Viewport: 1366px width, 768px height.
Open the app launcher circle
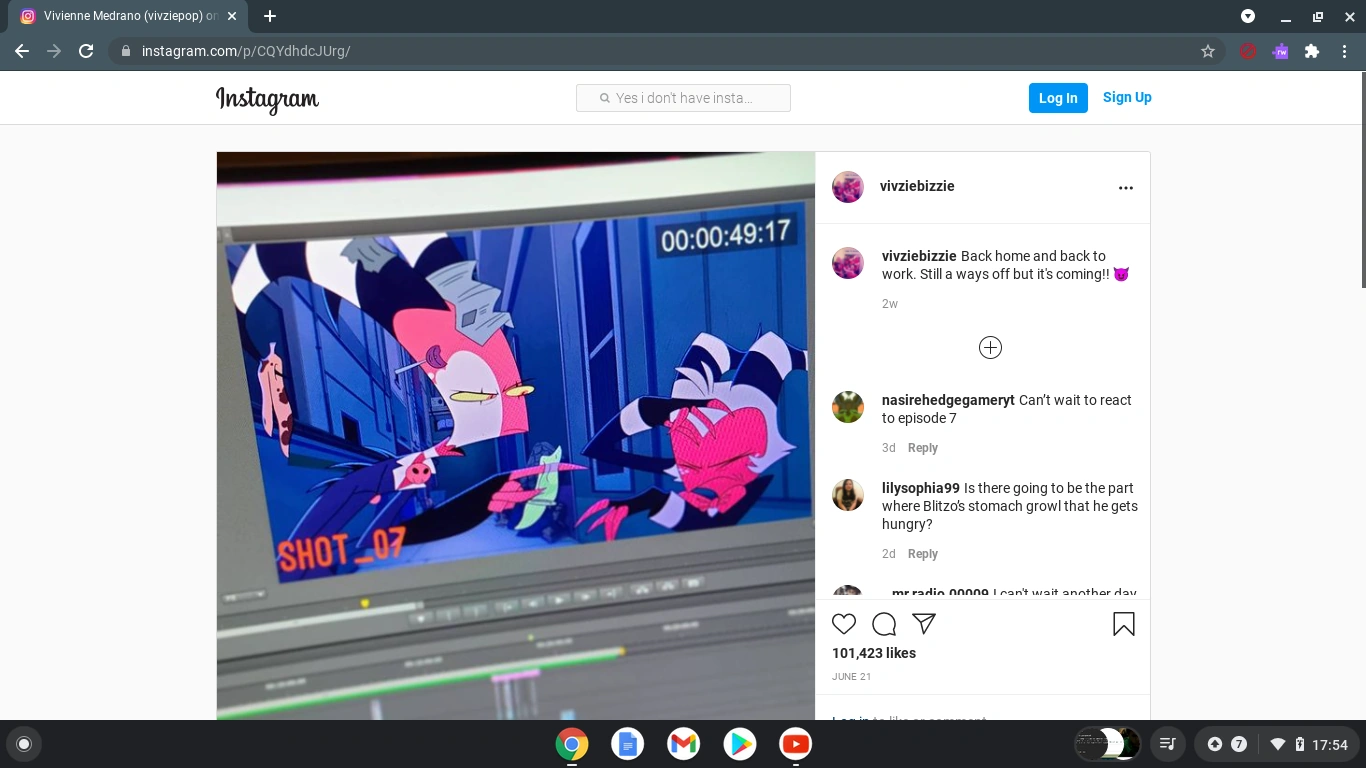point(24,744)
